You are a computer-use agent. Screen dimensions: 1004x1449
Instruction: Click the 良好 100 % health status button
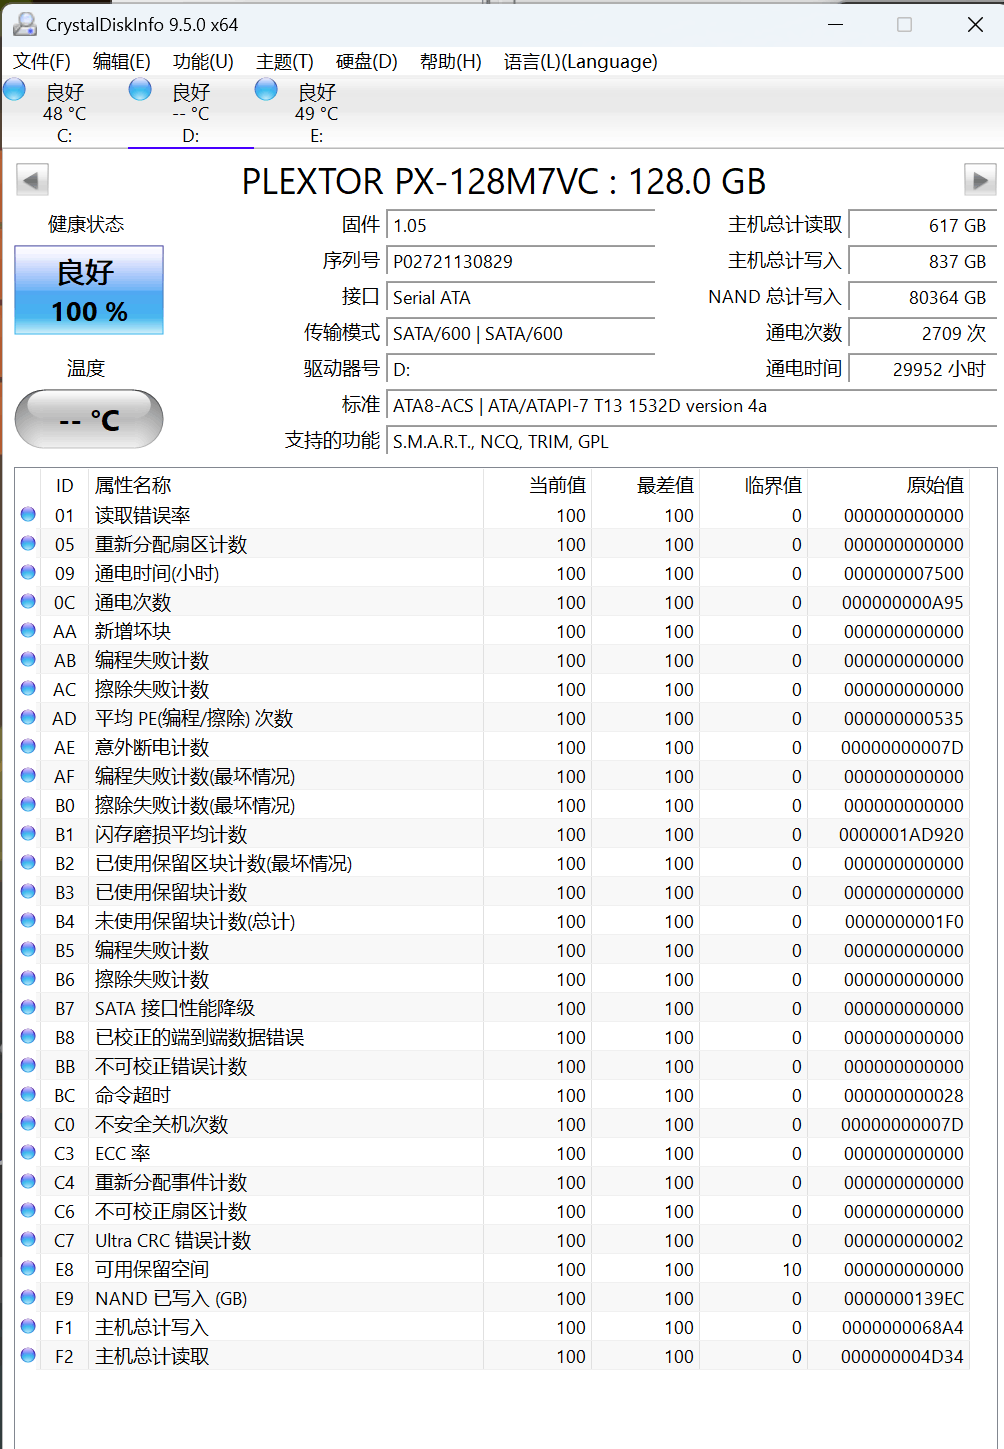(89, 290)
